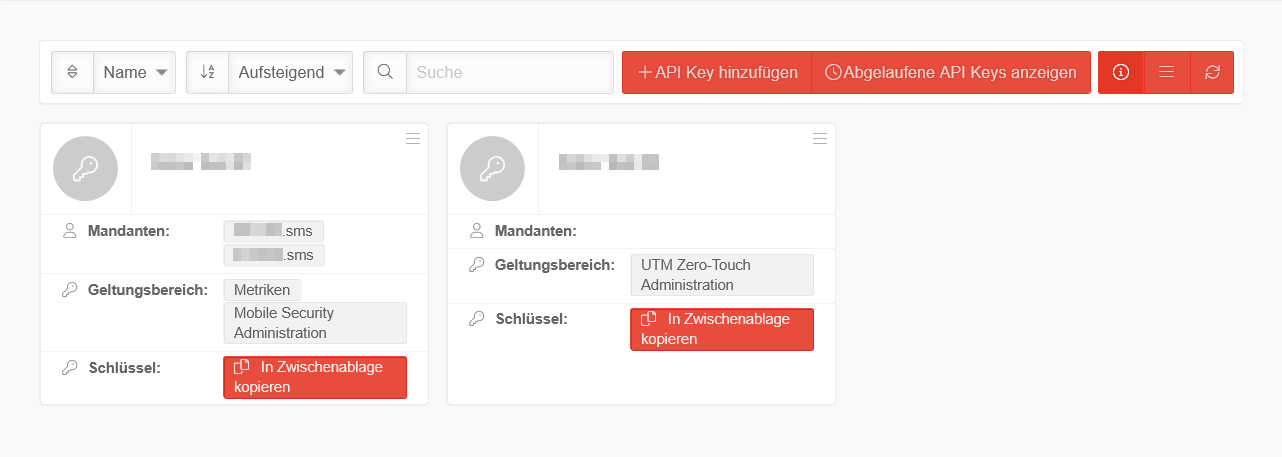The height and width of the screenshot is (457, 1282).
Task: Click the key avatar on second card
Action: (493, 169)
